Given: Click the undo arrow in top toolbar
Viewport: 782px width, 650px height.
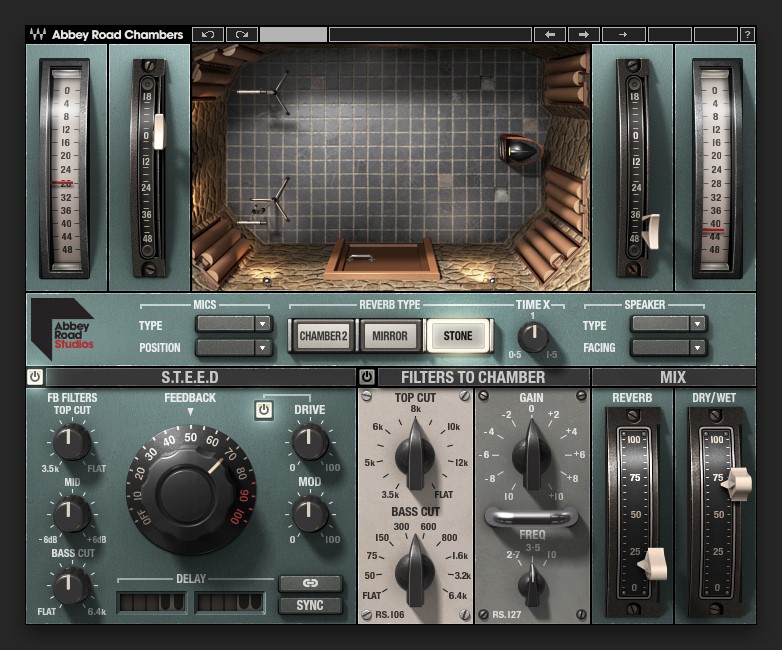Looking at the screenshot, I should pos(208,34).
